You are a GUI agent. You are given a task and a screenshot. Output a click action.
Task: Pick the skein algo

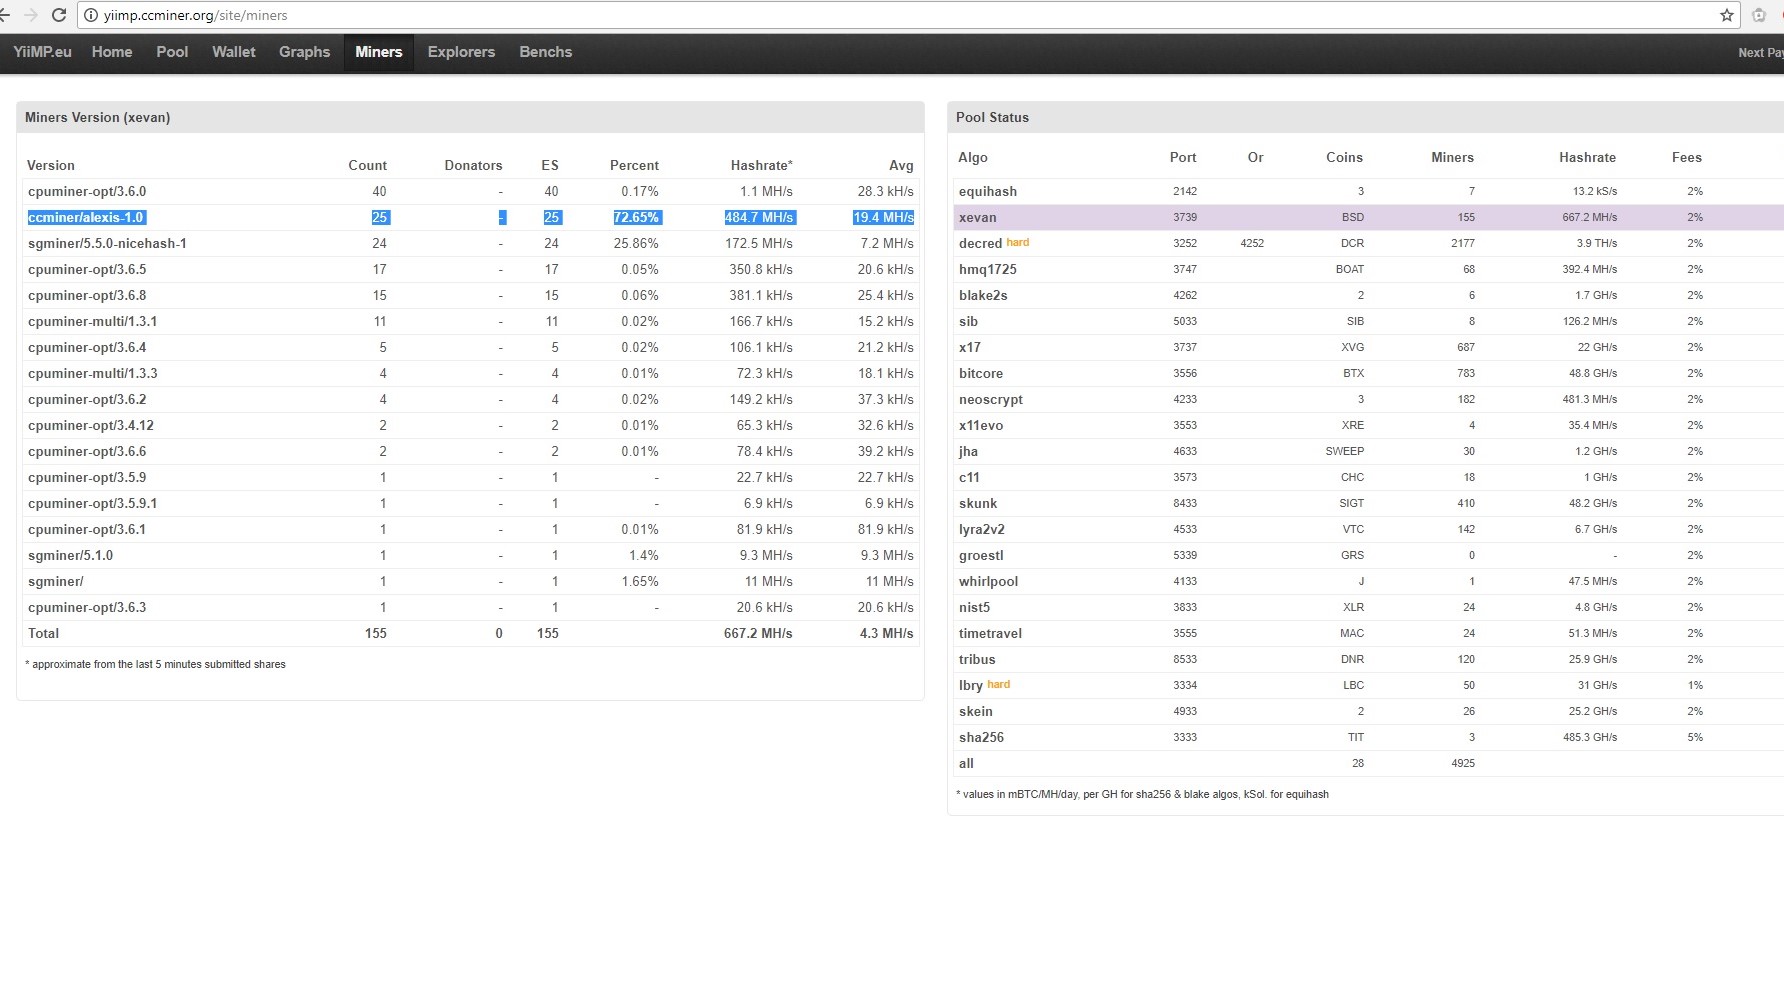point(976,711)
